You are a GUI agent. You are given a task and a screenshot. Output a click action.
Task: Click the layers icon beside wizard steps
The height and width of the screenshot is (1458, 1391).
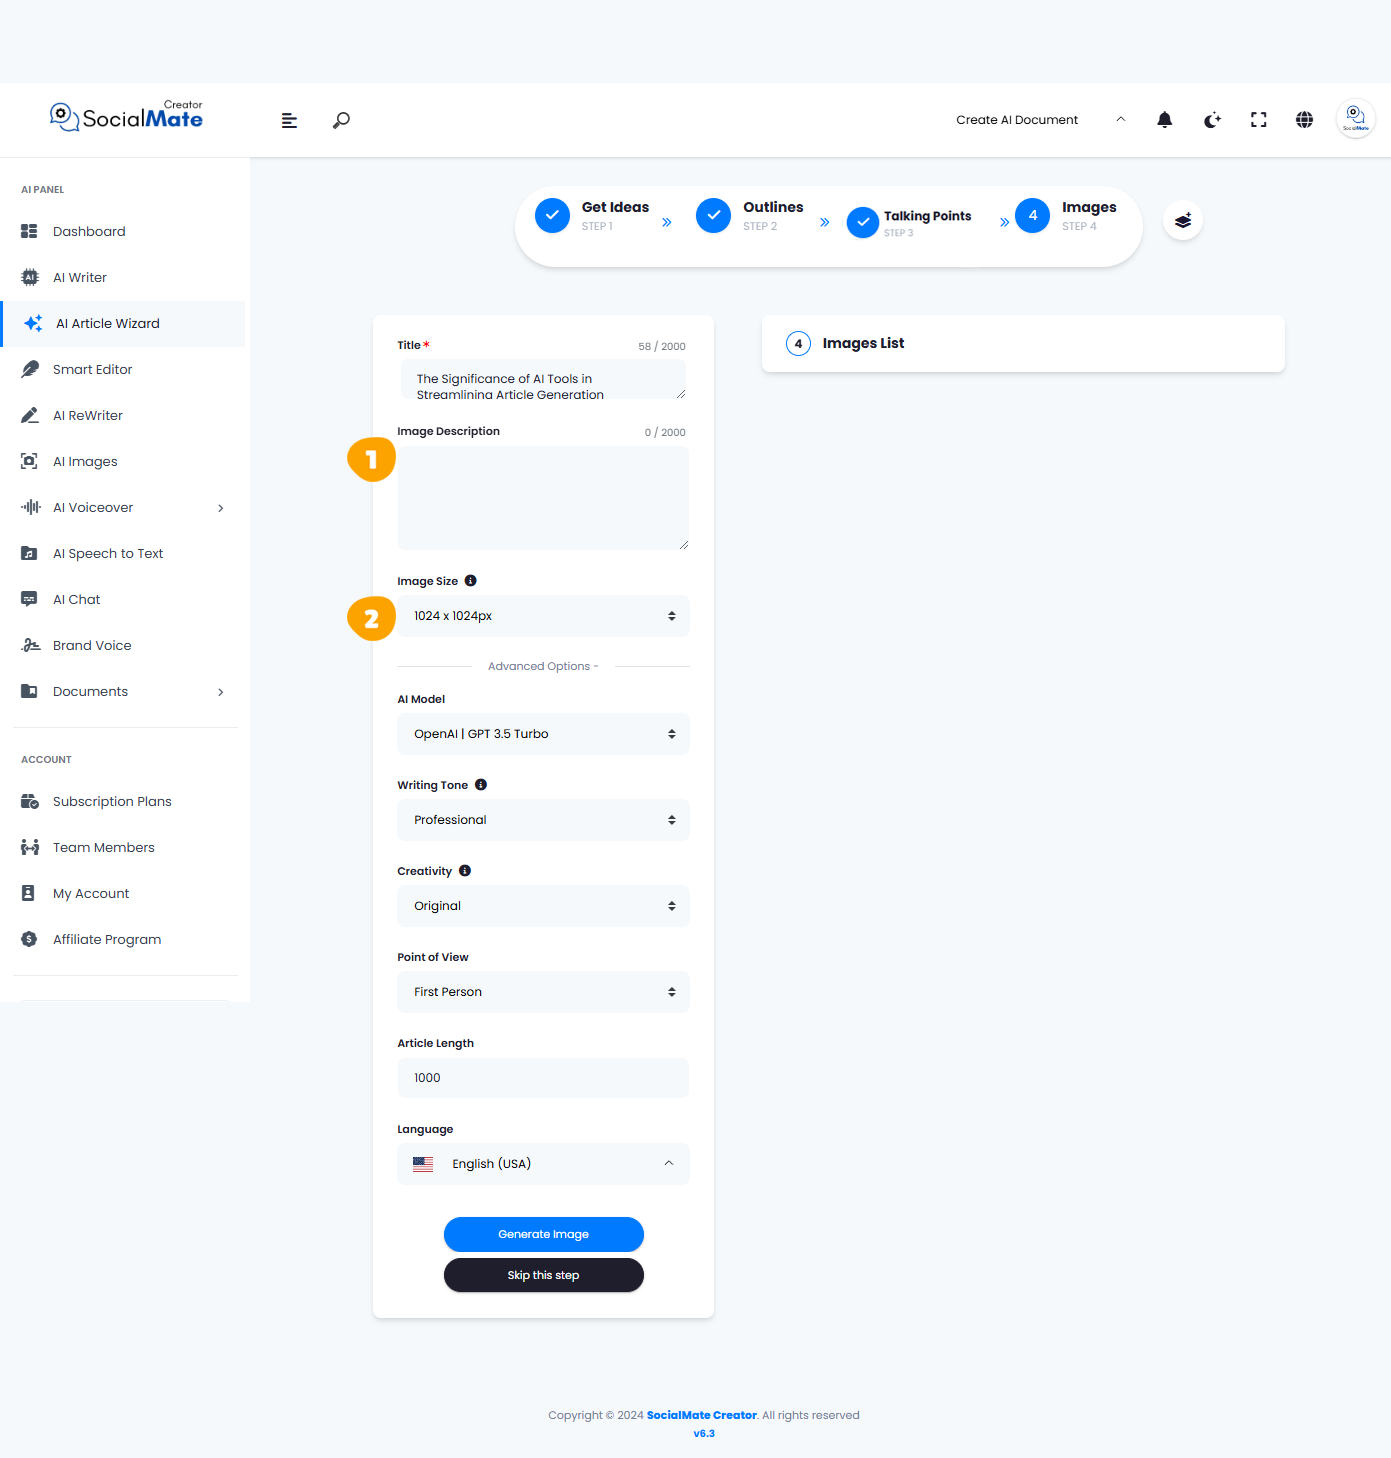[x=1183, y=220]
